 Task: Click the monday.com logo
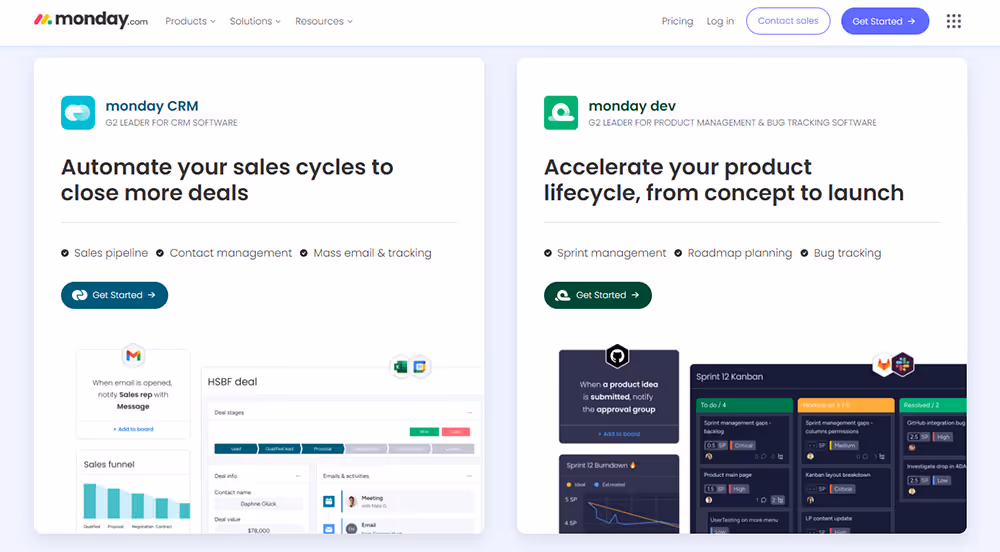tap(91, 20)
